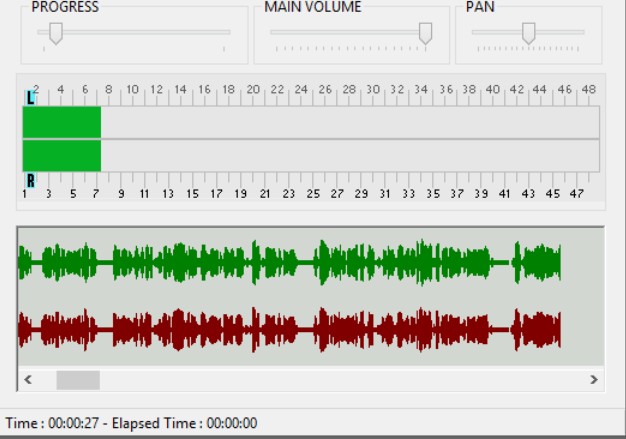The width and height of the screenshot is (626, 439).
Task: Click the right scroll arrow under waveform
Action: [594, 380]
